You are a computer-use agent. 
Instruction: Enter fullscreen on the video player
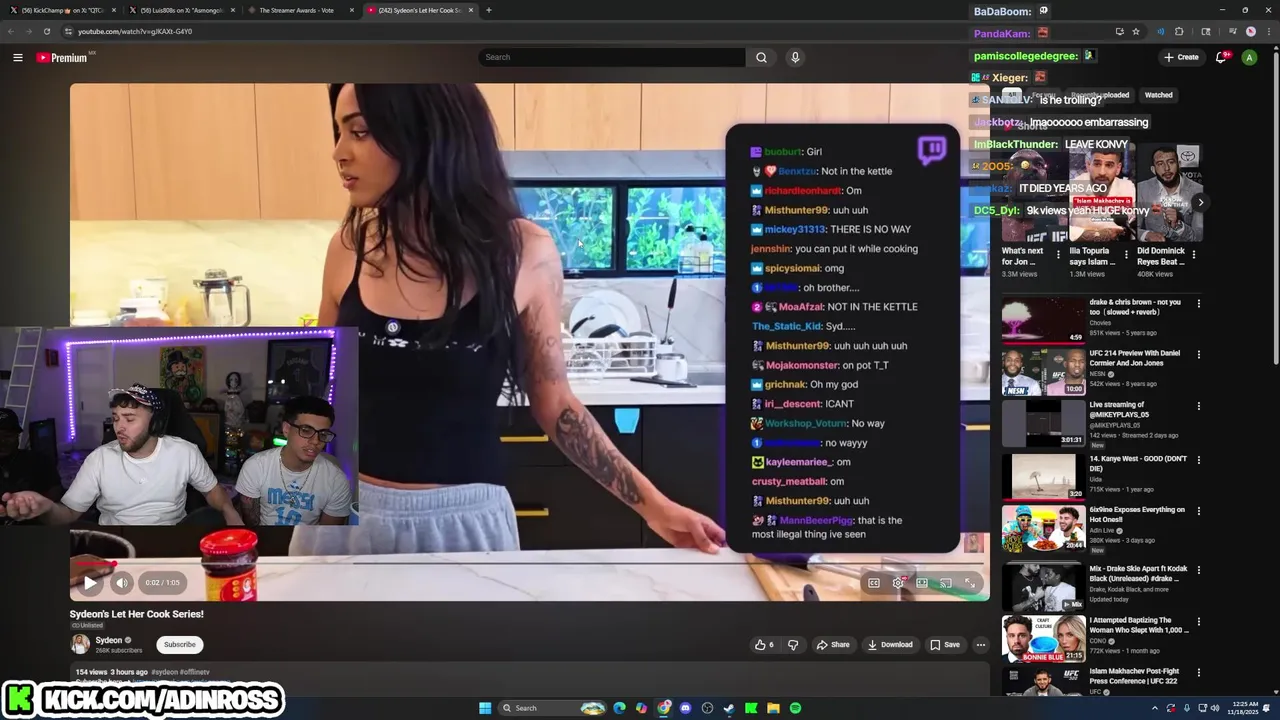coord(970,583)
